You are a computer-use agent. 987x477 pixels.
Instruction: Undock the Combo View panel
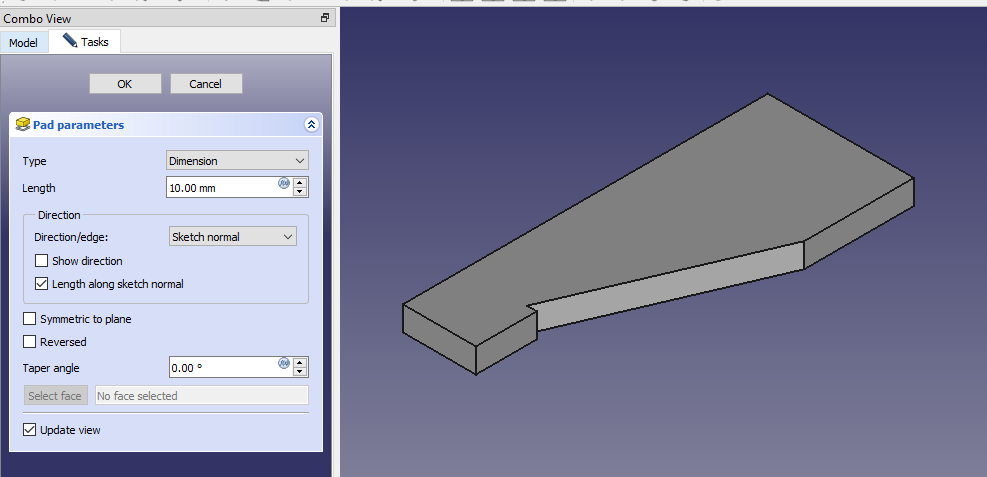(324, 18)
